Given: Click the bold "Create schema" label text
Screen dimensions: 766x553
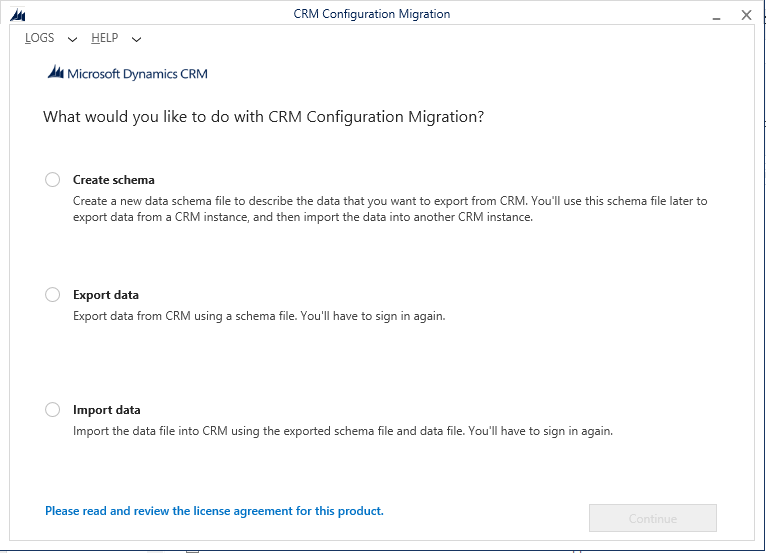Looking at the screenshot, I should (114, 180).
